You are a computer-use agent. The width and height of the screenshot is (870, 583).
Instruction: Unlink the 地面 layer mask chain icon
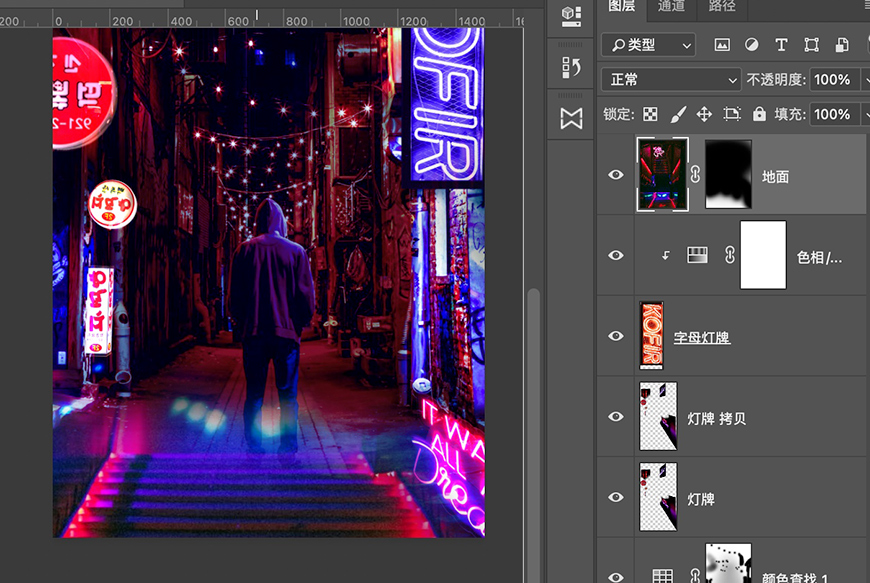(x=693, y=174)
